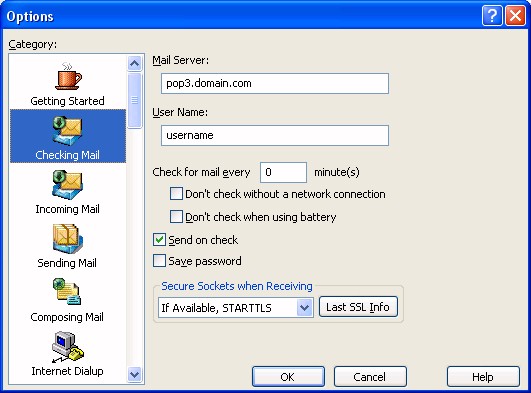The image size is (531, 393).
Task: Click the category list scroll up arrow
Action: click(135, 63)
